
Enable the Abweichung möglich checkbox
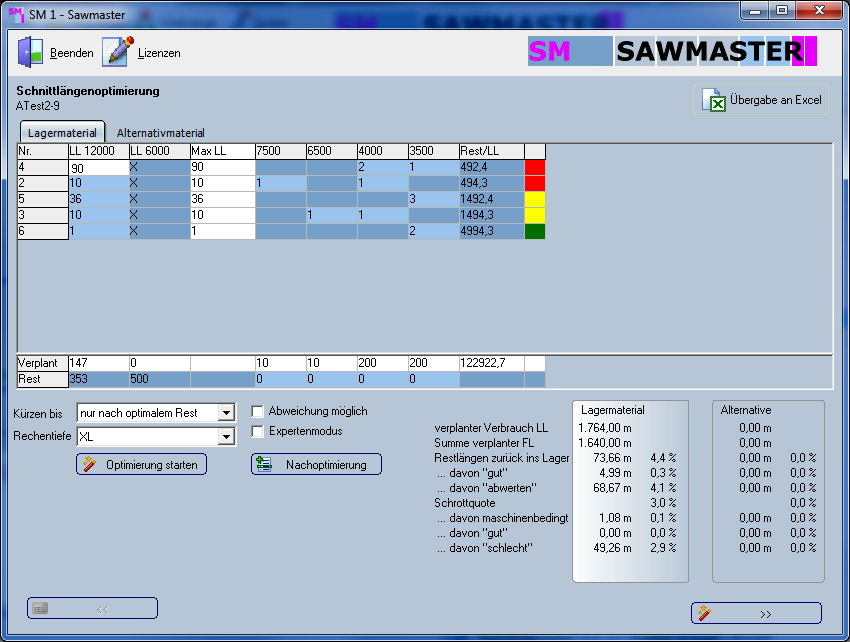click(x=257, y=412)
